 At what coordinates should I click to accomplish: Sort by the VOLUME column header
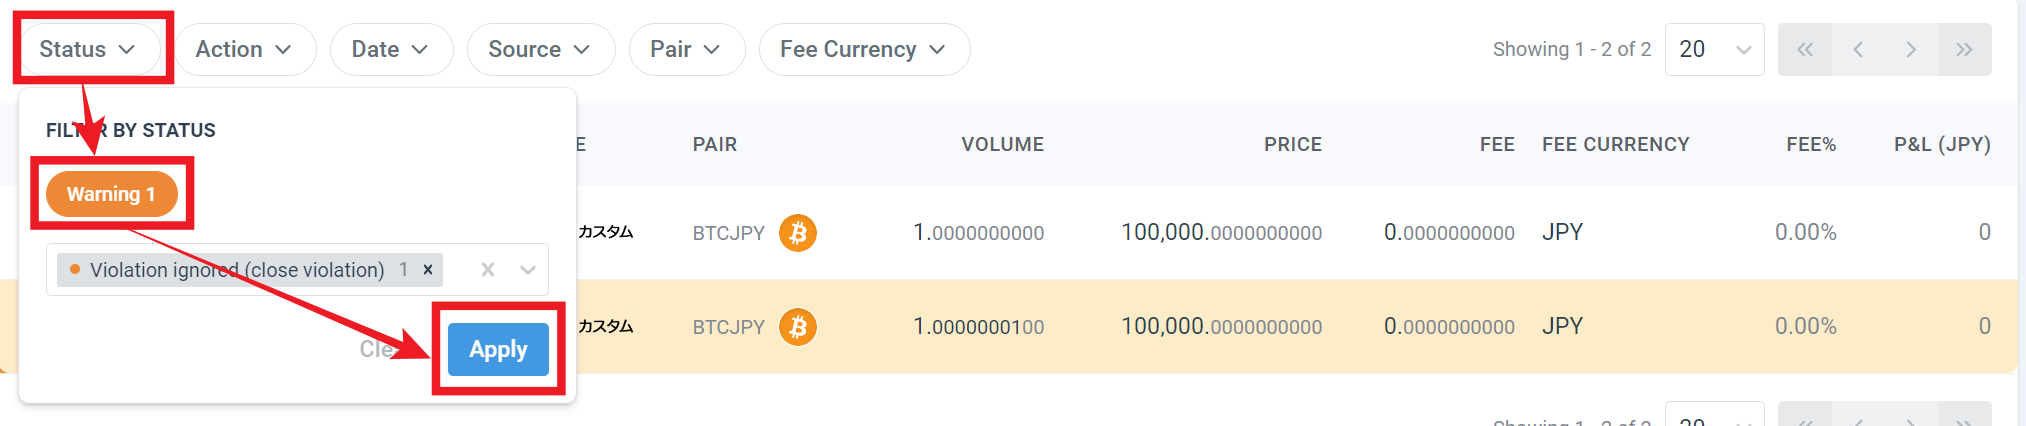click(1002, 144)
